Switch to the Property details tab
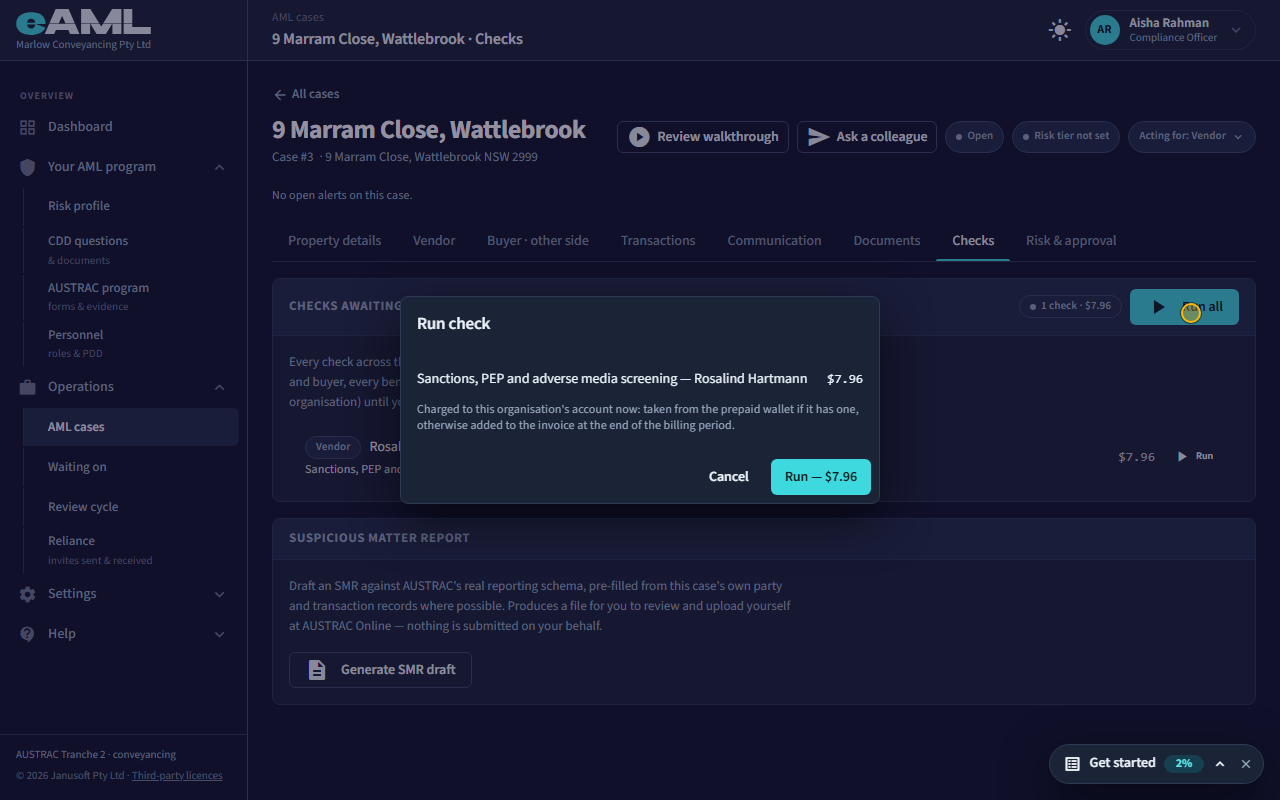 (334, 241)
